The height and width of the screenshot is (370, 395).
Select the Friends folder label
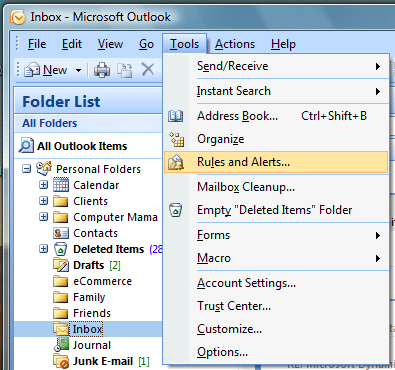[92, 313]
